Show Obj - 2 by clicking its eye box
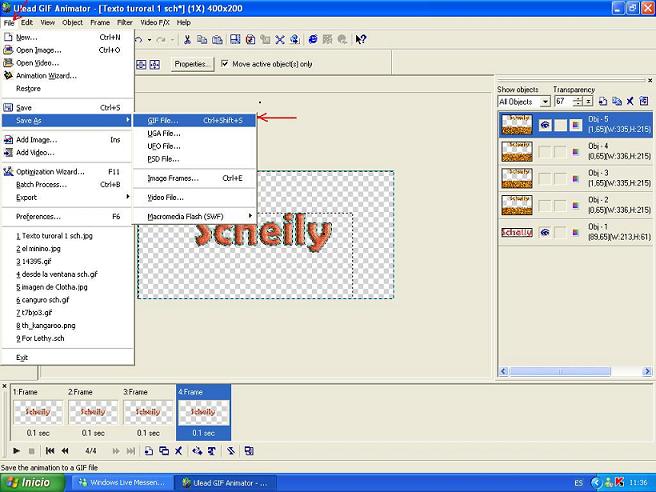656x492 pixels. (x=545, y=205)
